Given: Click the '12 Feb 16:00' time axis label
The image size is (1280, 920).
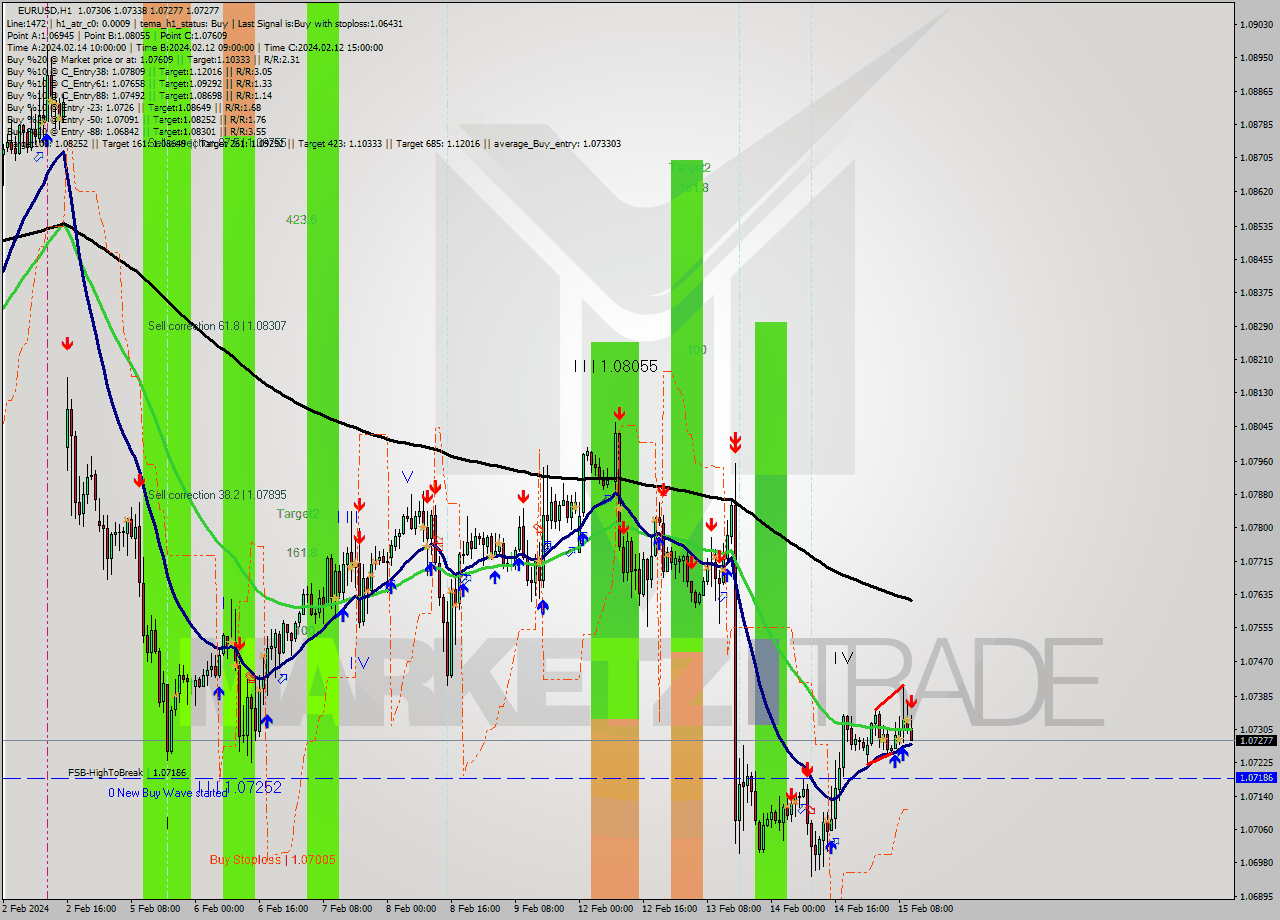Looking at the screenshot, I should click(669, 909).
